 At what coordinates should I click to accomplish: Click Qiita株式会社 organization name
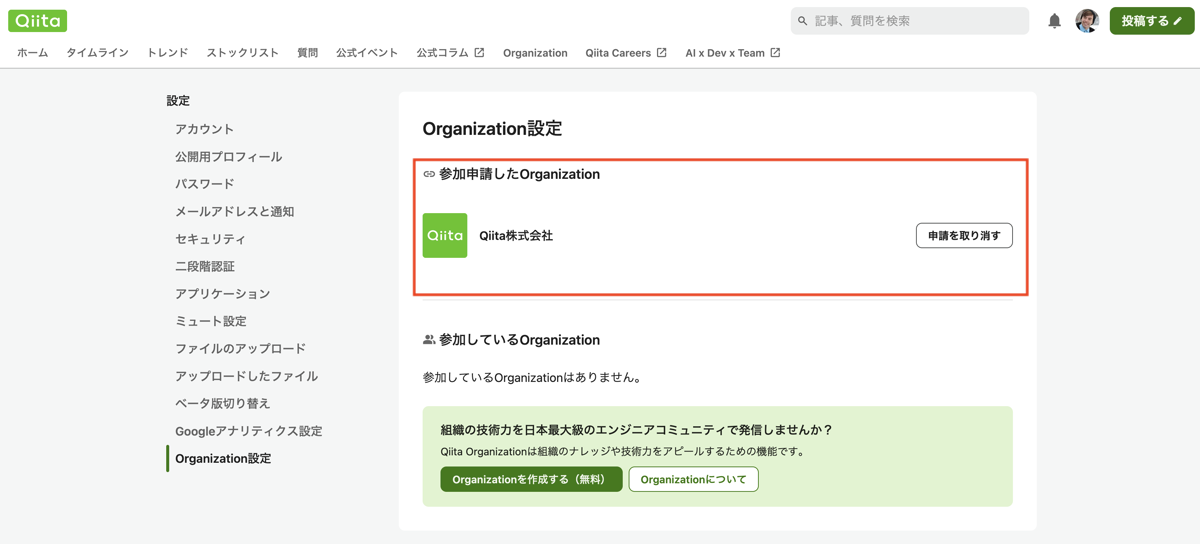pyautogui.click(x=516, y=236)
